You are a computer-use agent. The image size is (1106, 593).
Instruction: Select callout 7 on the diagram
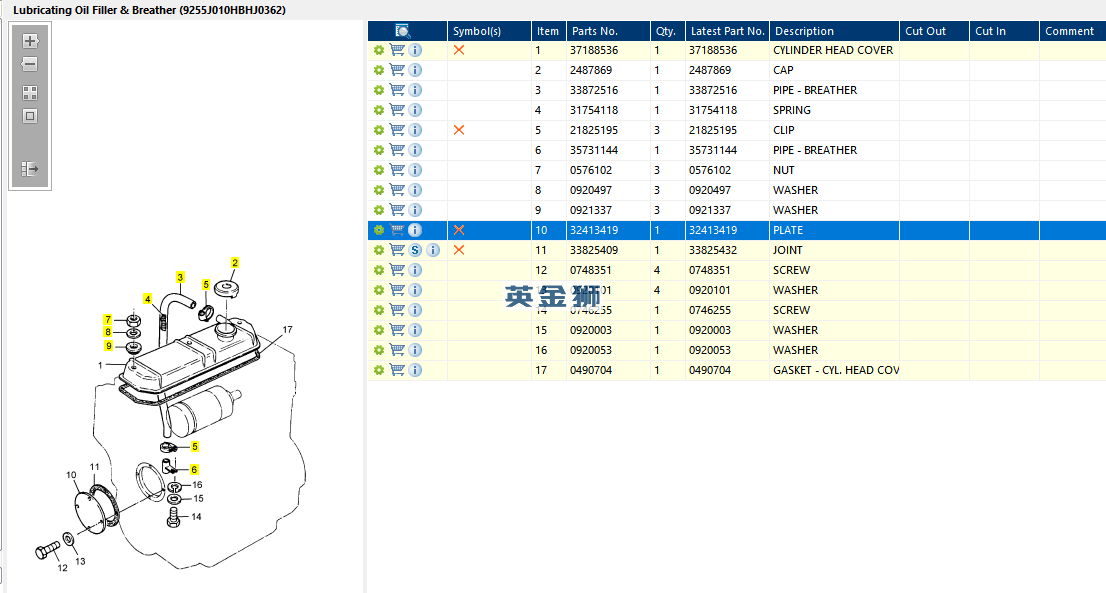click(108, 319)
